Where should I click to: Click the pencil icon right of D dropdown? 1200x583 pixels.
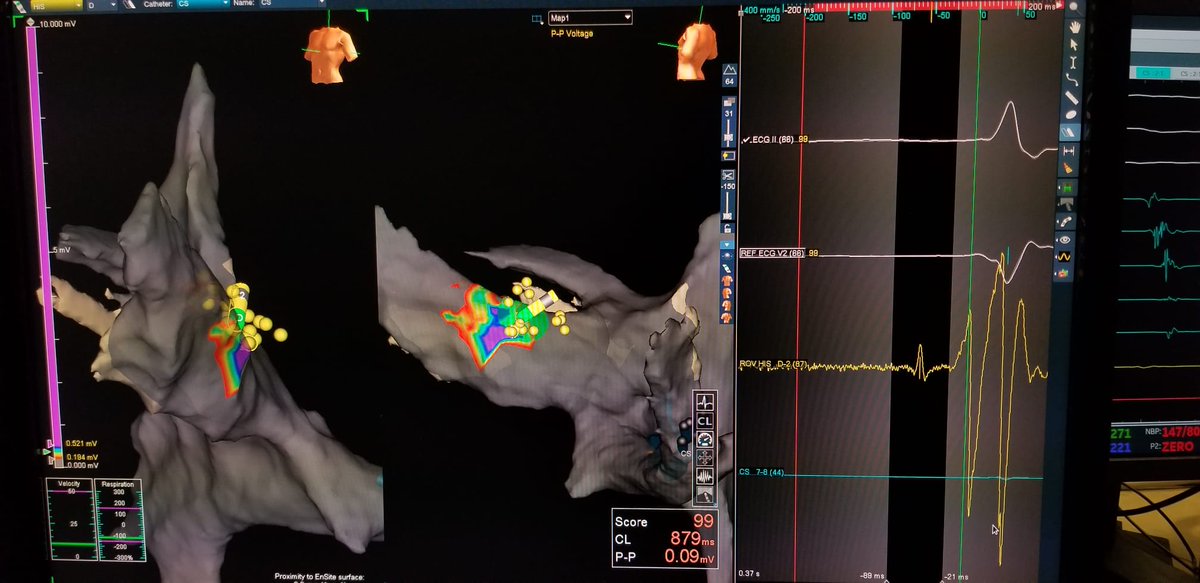[130, 6]
